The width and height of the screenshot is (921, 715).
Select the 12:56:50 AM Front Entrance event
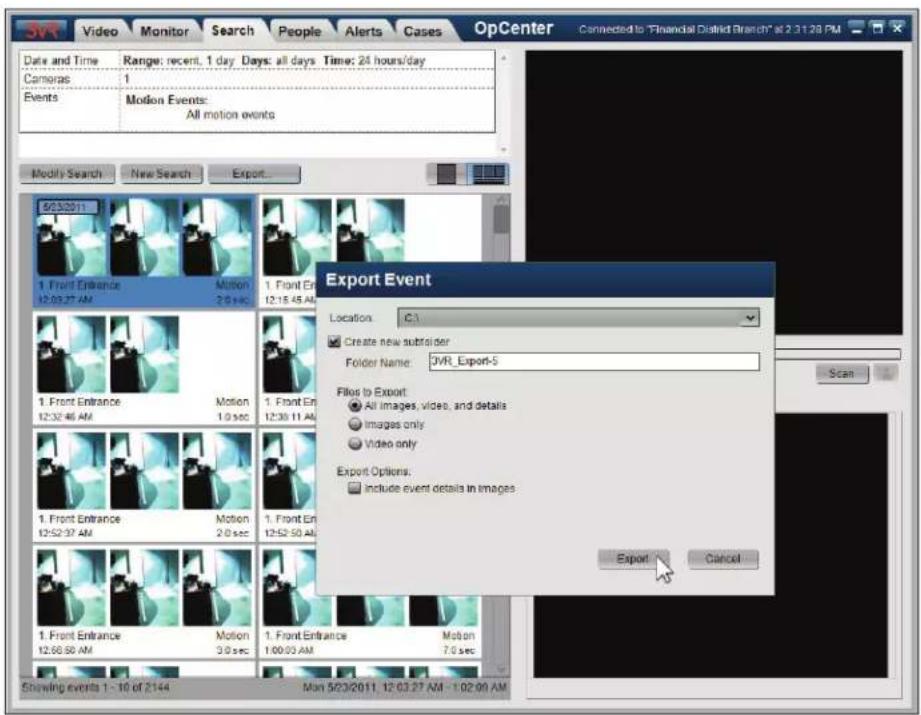click(x=144, y=602)
